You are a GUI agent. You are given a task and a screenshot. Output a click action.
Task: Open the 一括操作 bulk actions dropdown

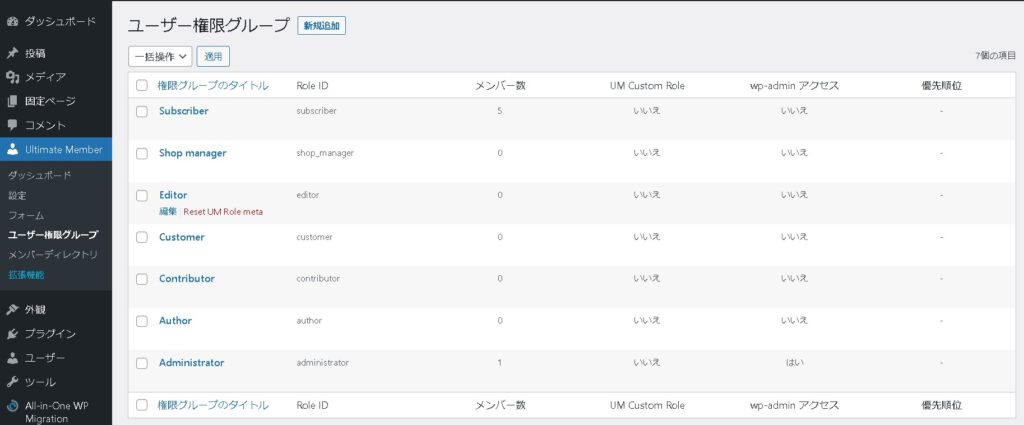160,57
